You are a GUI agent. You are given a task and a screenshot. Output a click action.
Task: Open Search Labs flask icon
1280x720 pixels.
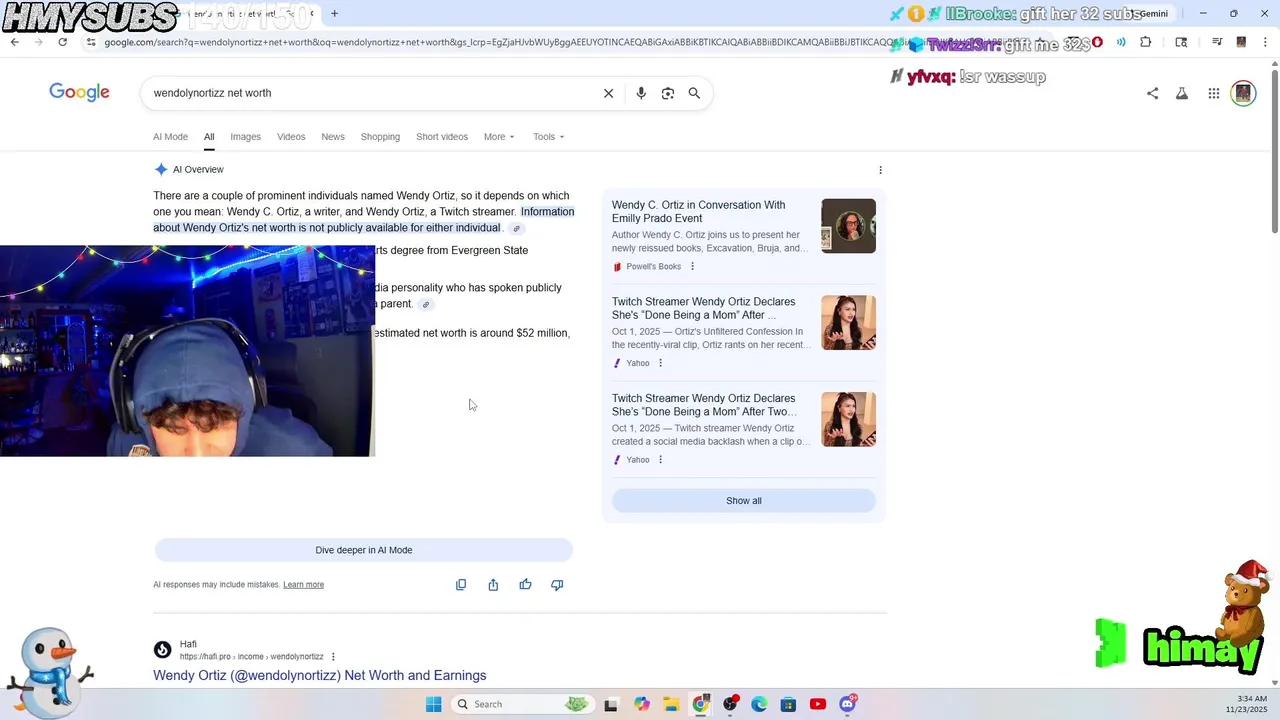point(1182,93)
